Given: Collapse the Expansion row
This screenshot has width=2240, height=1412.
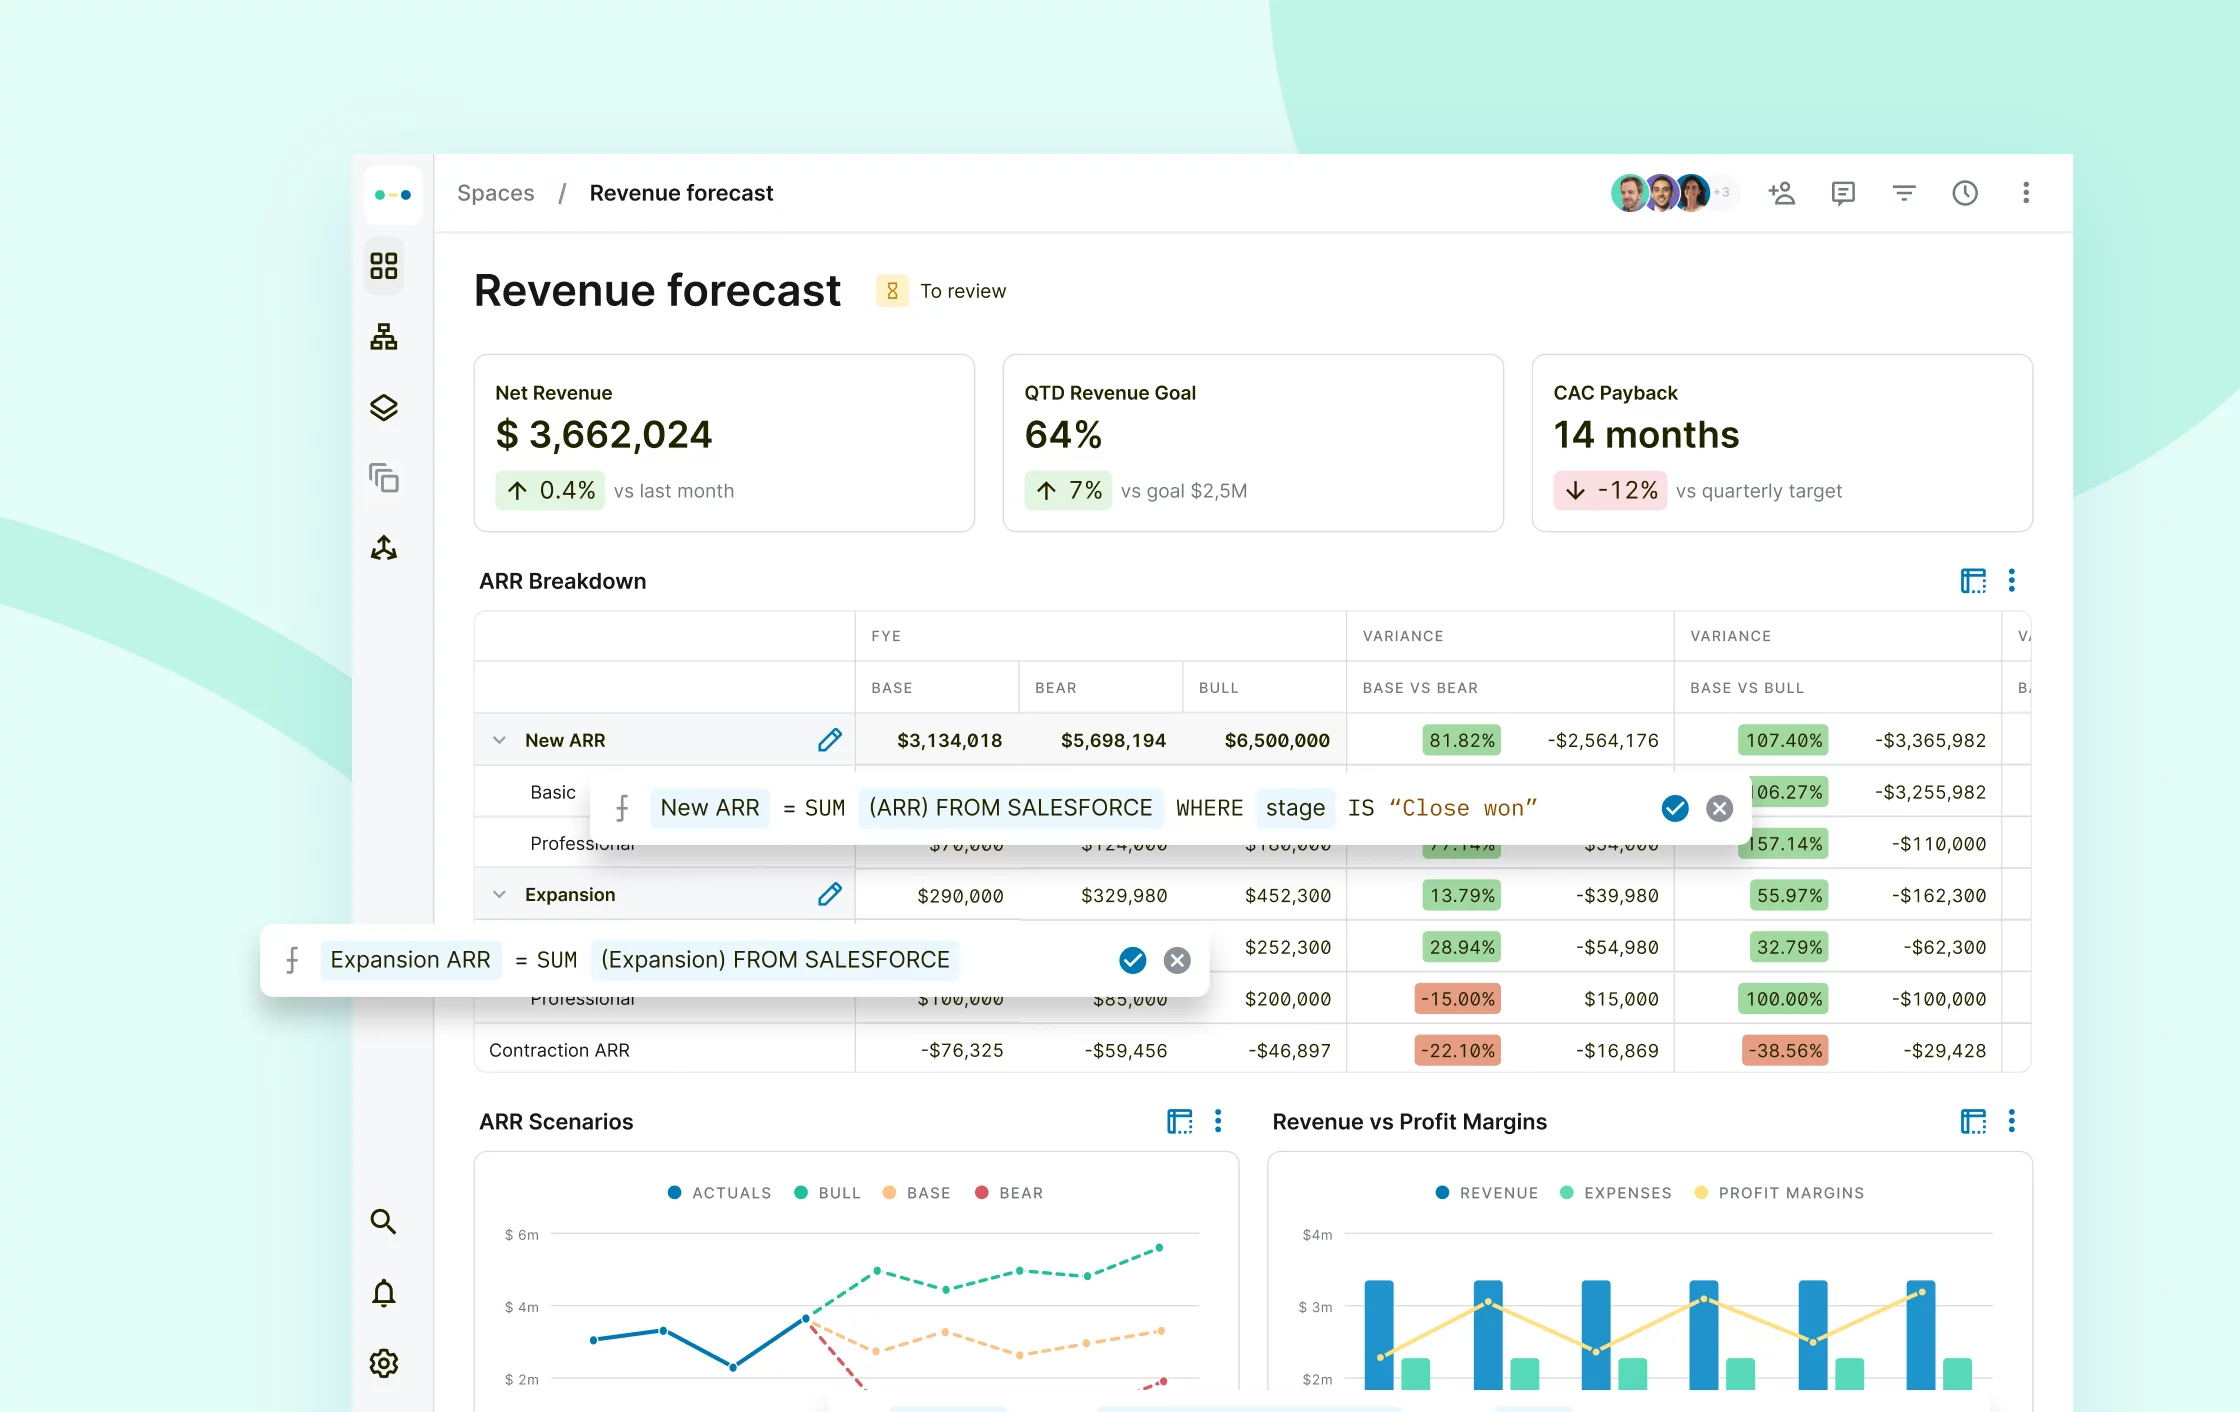Looking at the screenshot, I should [499, 894].
